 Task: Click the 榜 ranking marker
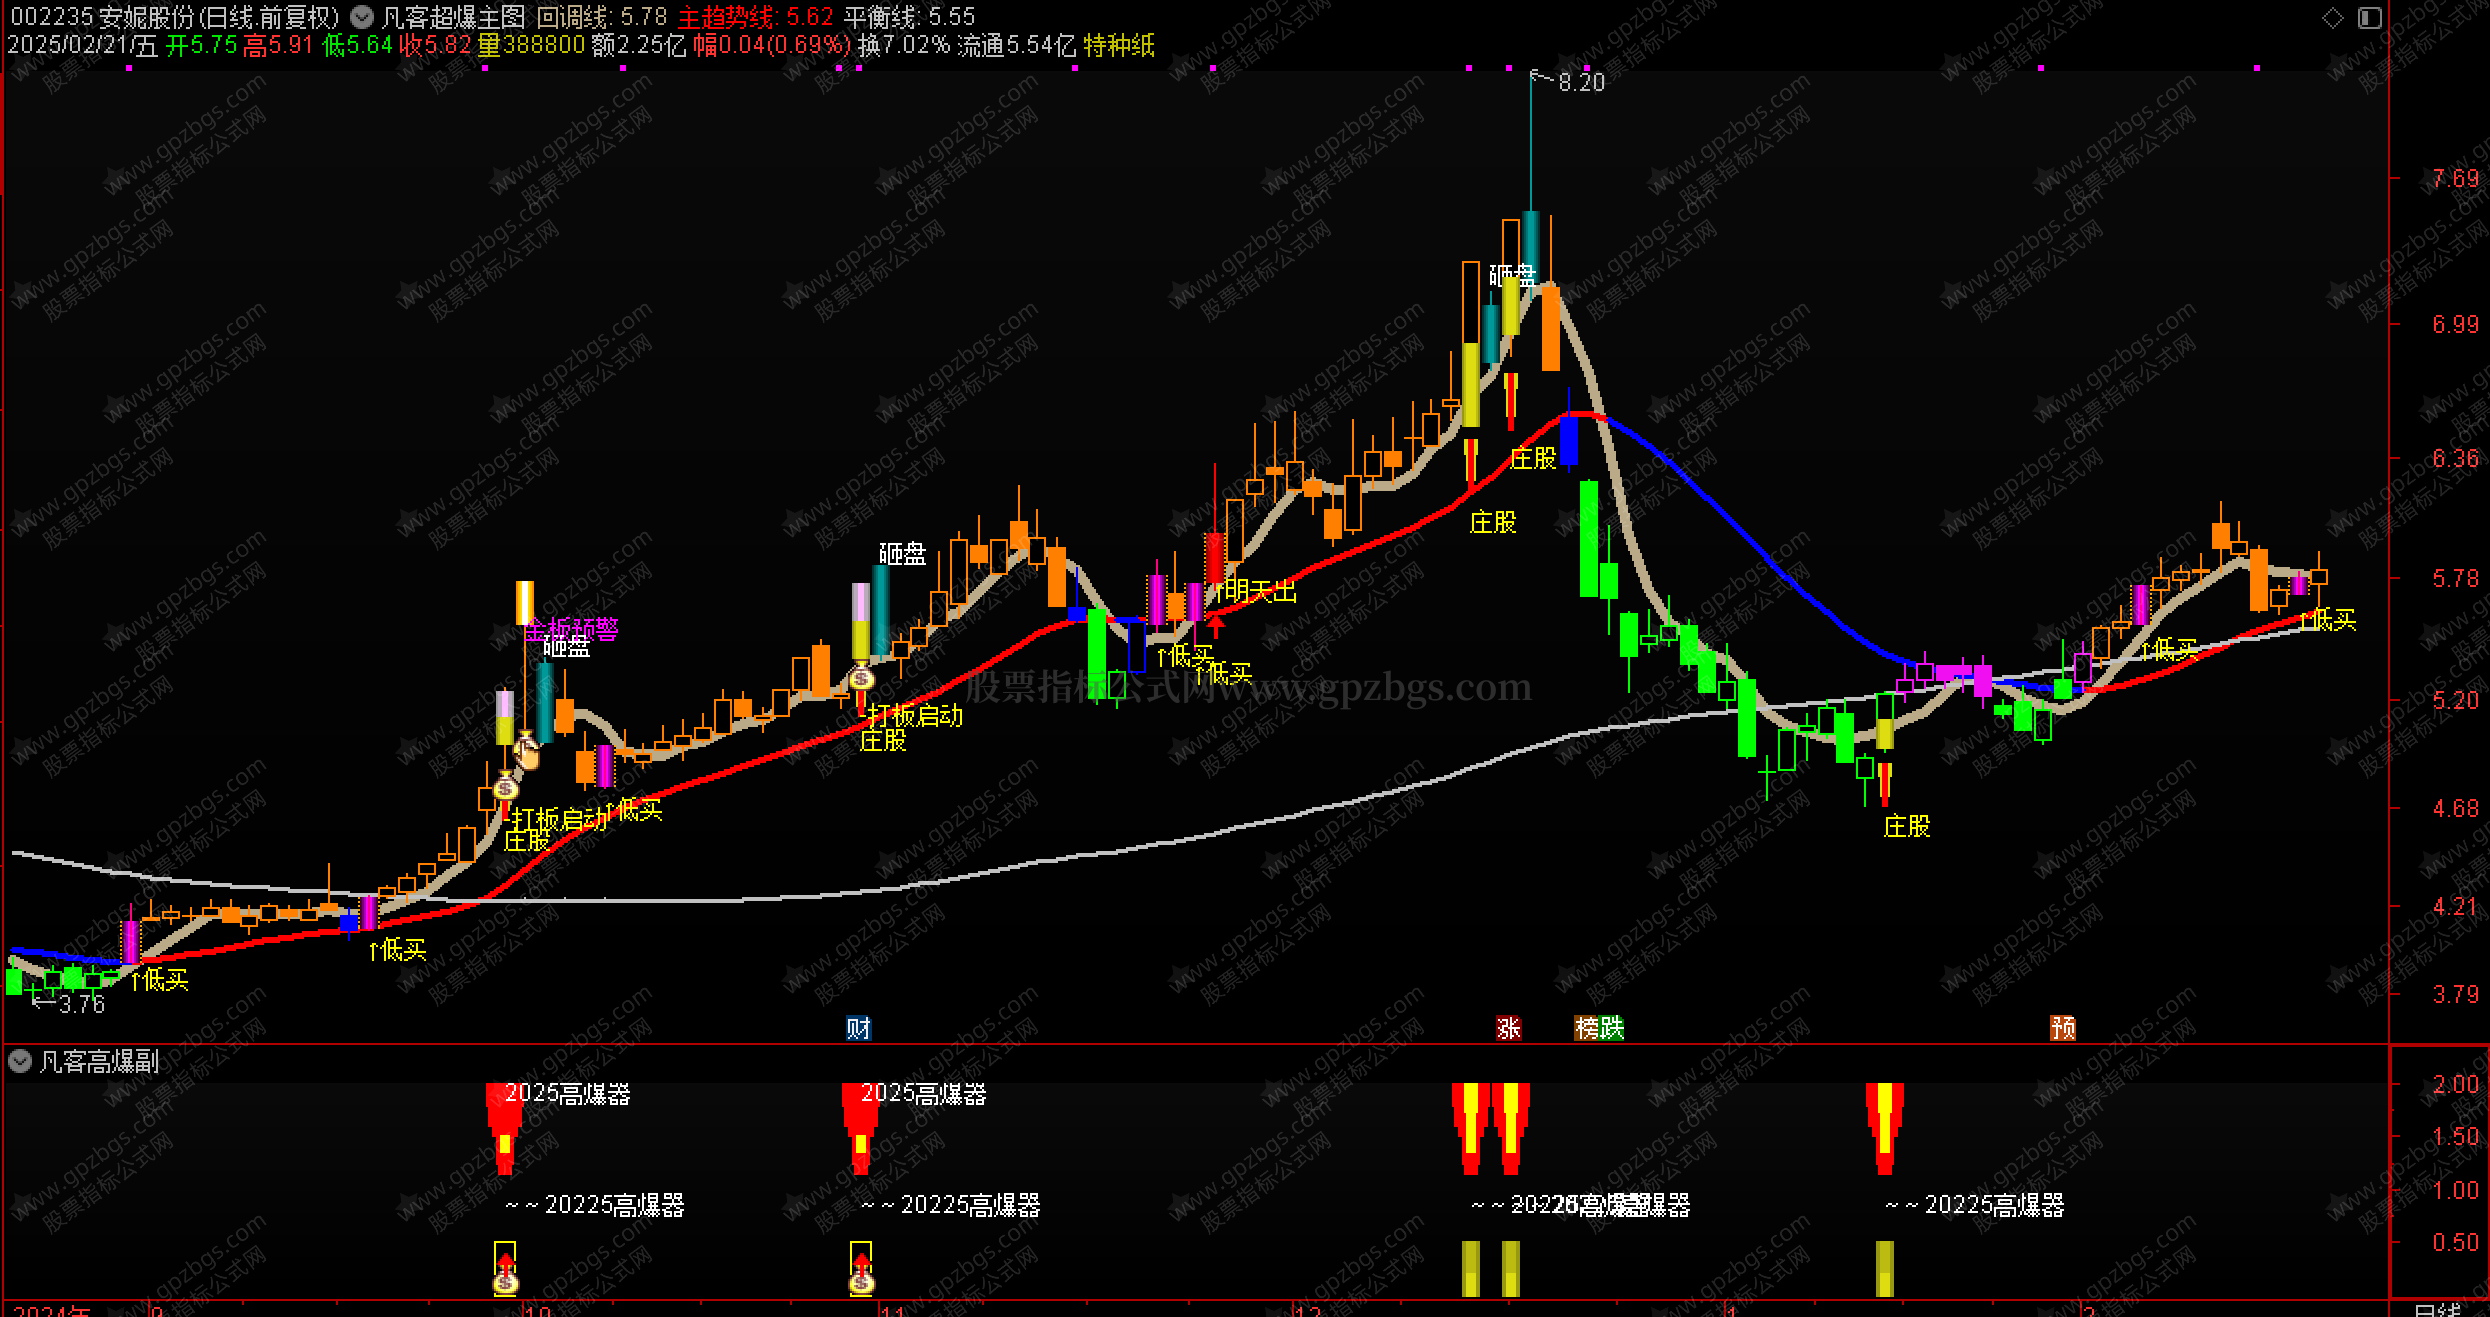click(x=1587, y=1028)
